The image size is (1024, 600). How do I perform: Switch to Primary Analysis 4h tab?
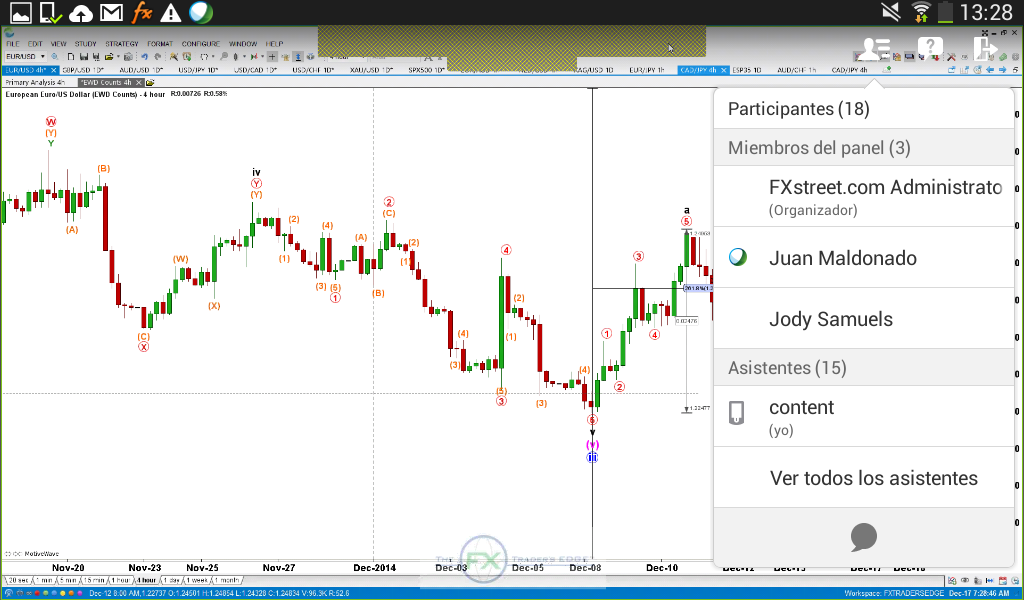click(x=35, y=82)
